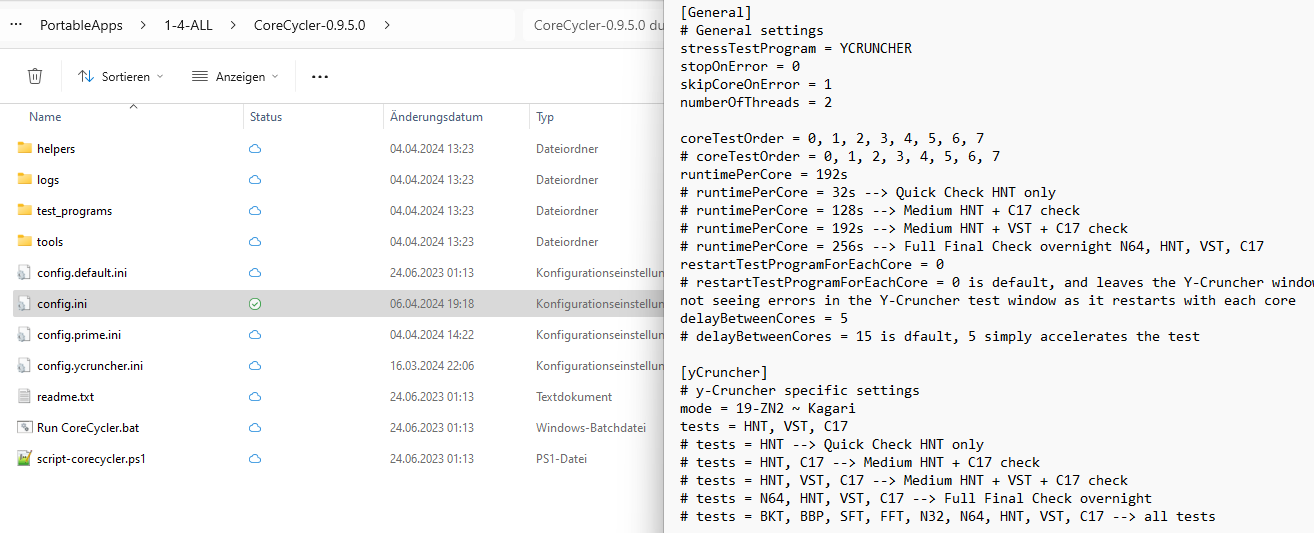Click the trash delete icon in toolbar

pyautogui.click(x=35, y=76)
